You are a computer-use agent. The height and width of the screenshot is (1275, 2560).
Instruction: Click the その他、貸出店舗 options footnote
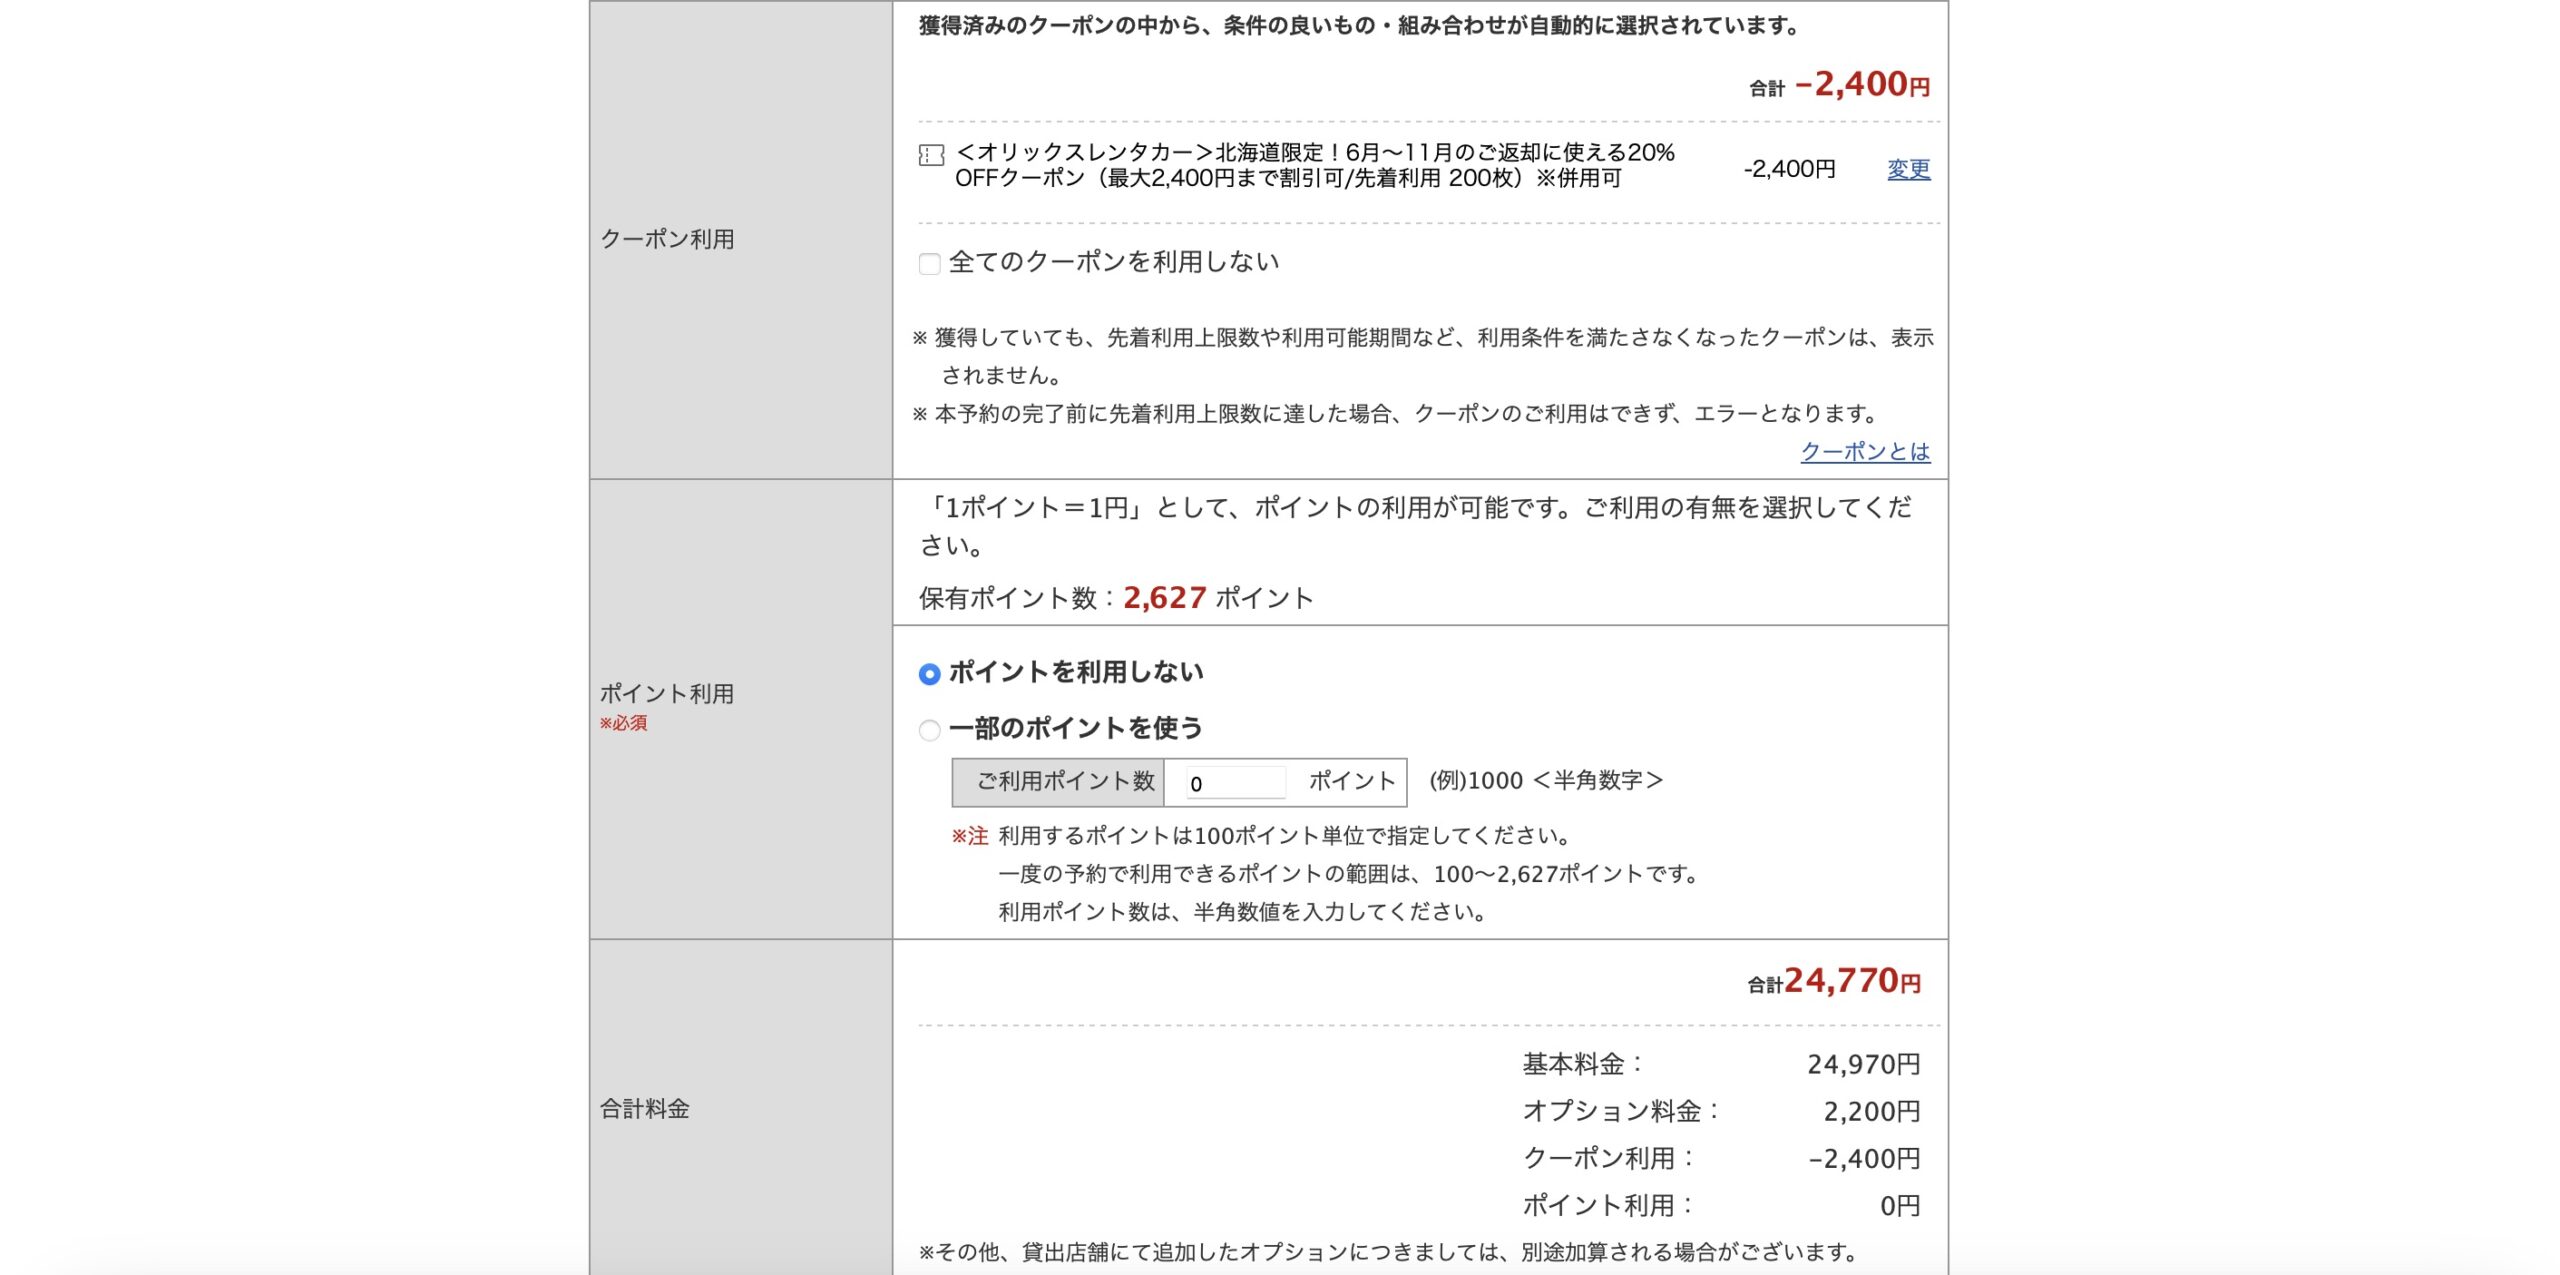pyautogui.click(x=1389, y=1252)
